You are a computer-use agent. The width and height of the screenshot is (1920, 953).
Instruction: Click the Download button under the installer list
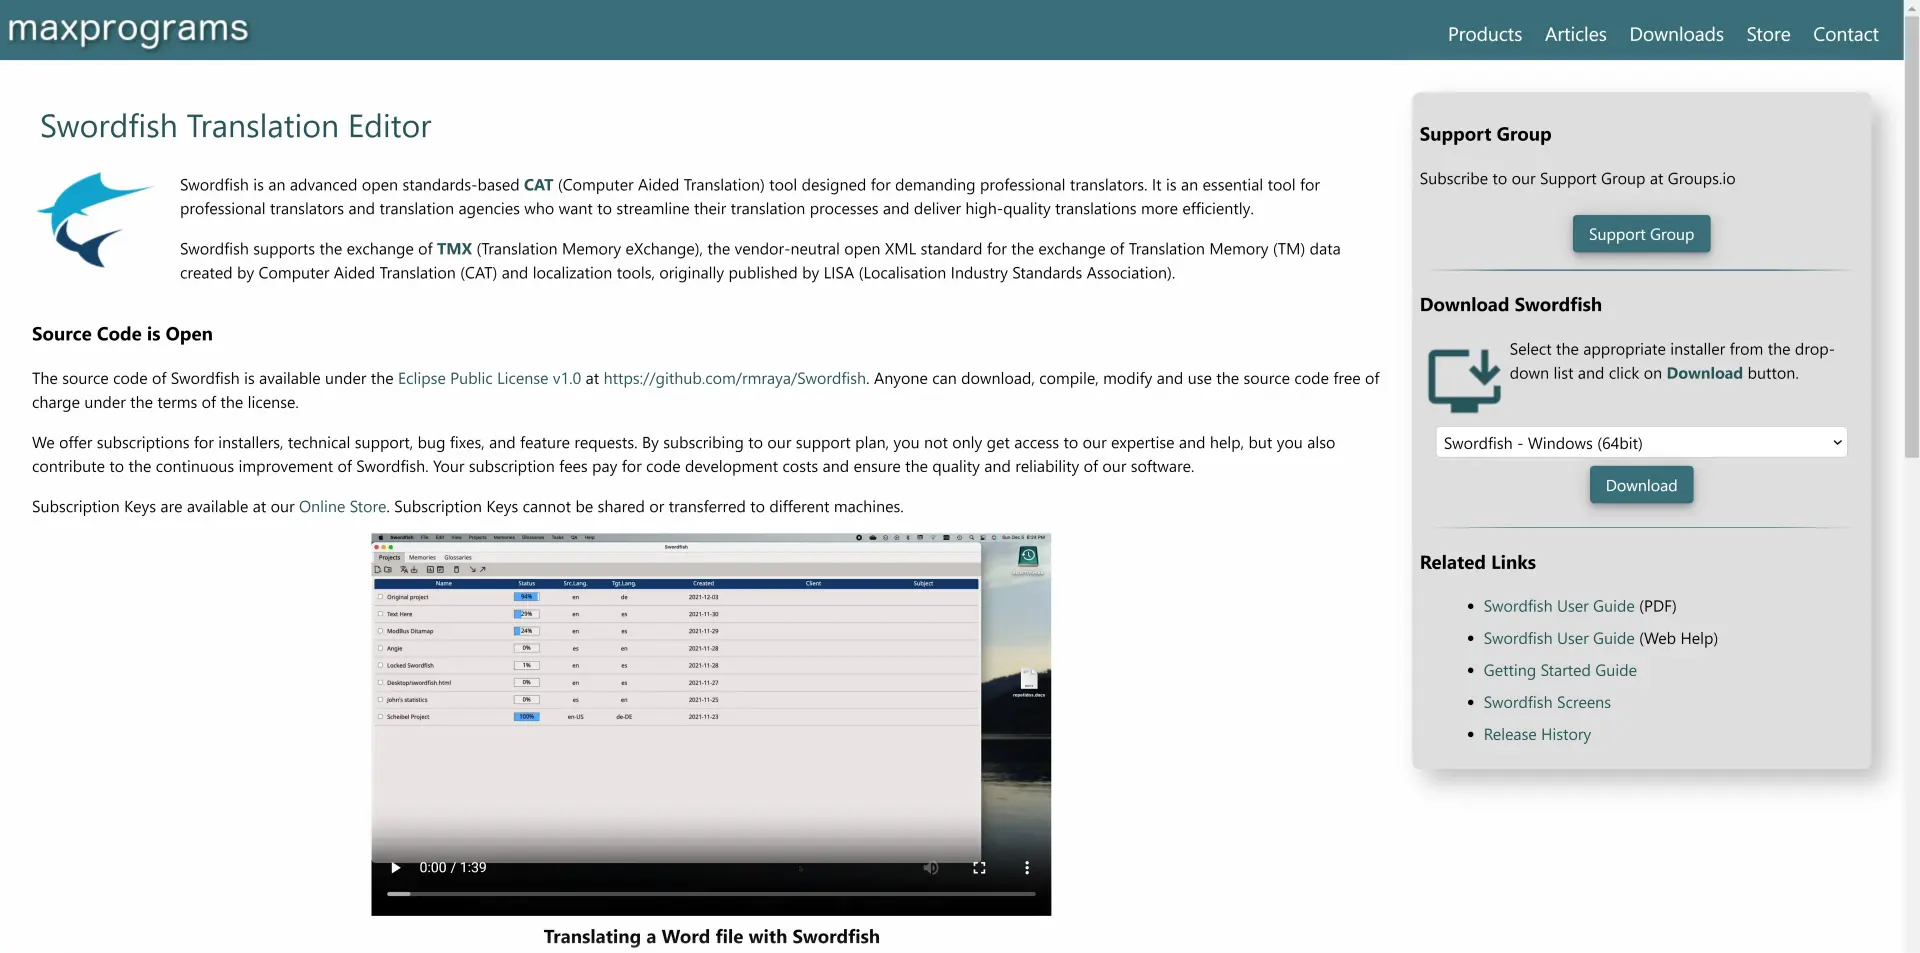[x=1641, y=485]
